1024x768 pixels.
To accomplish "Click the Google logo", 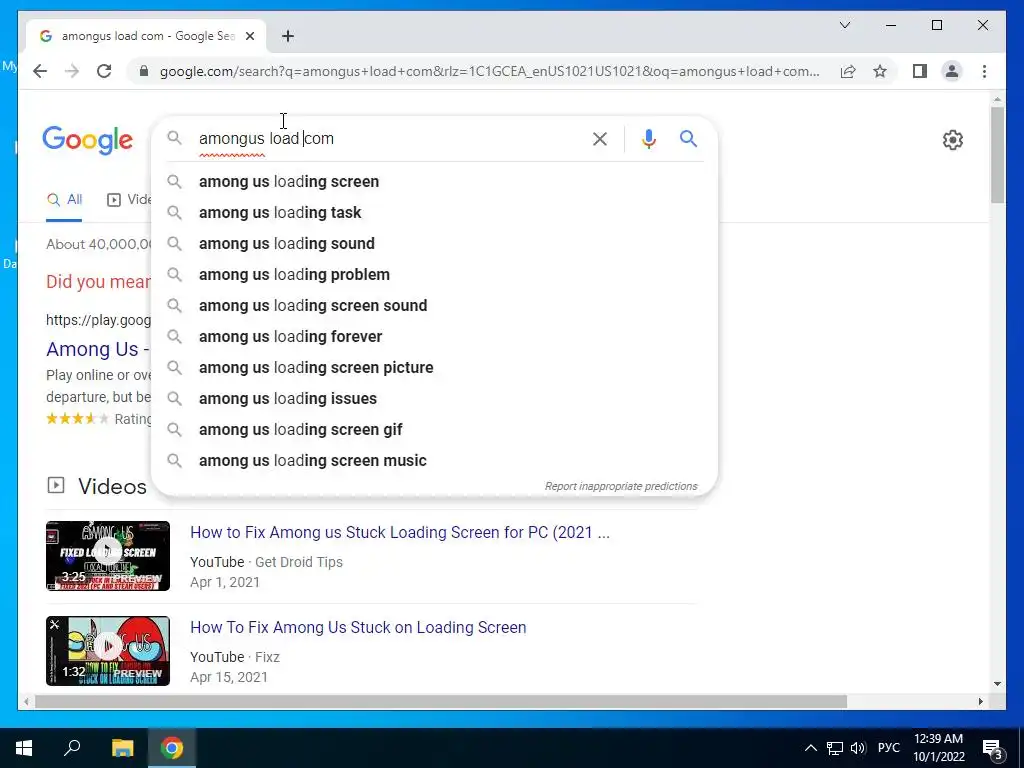I will [x=88, y=140].
